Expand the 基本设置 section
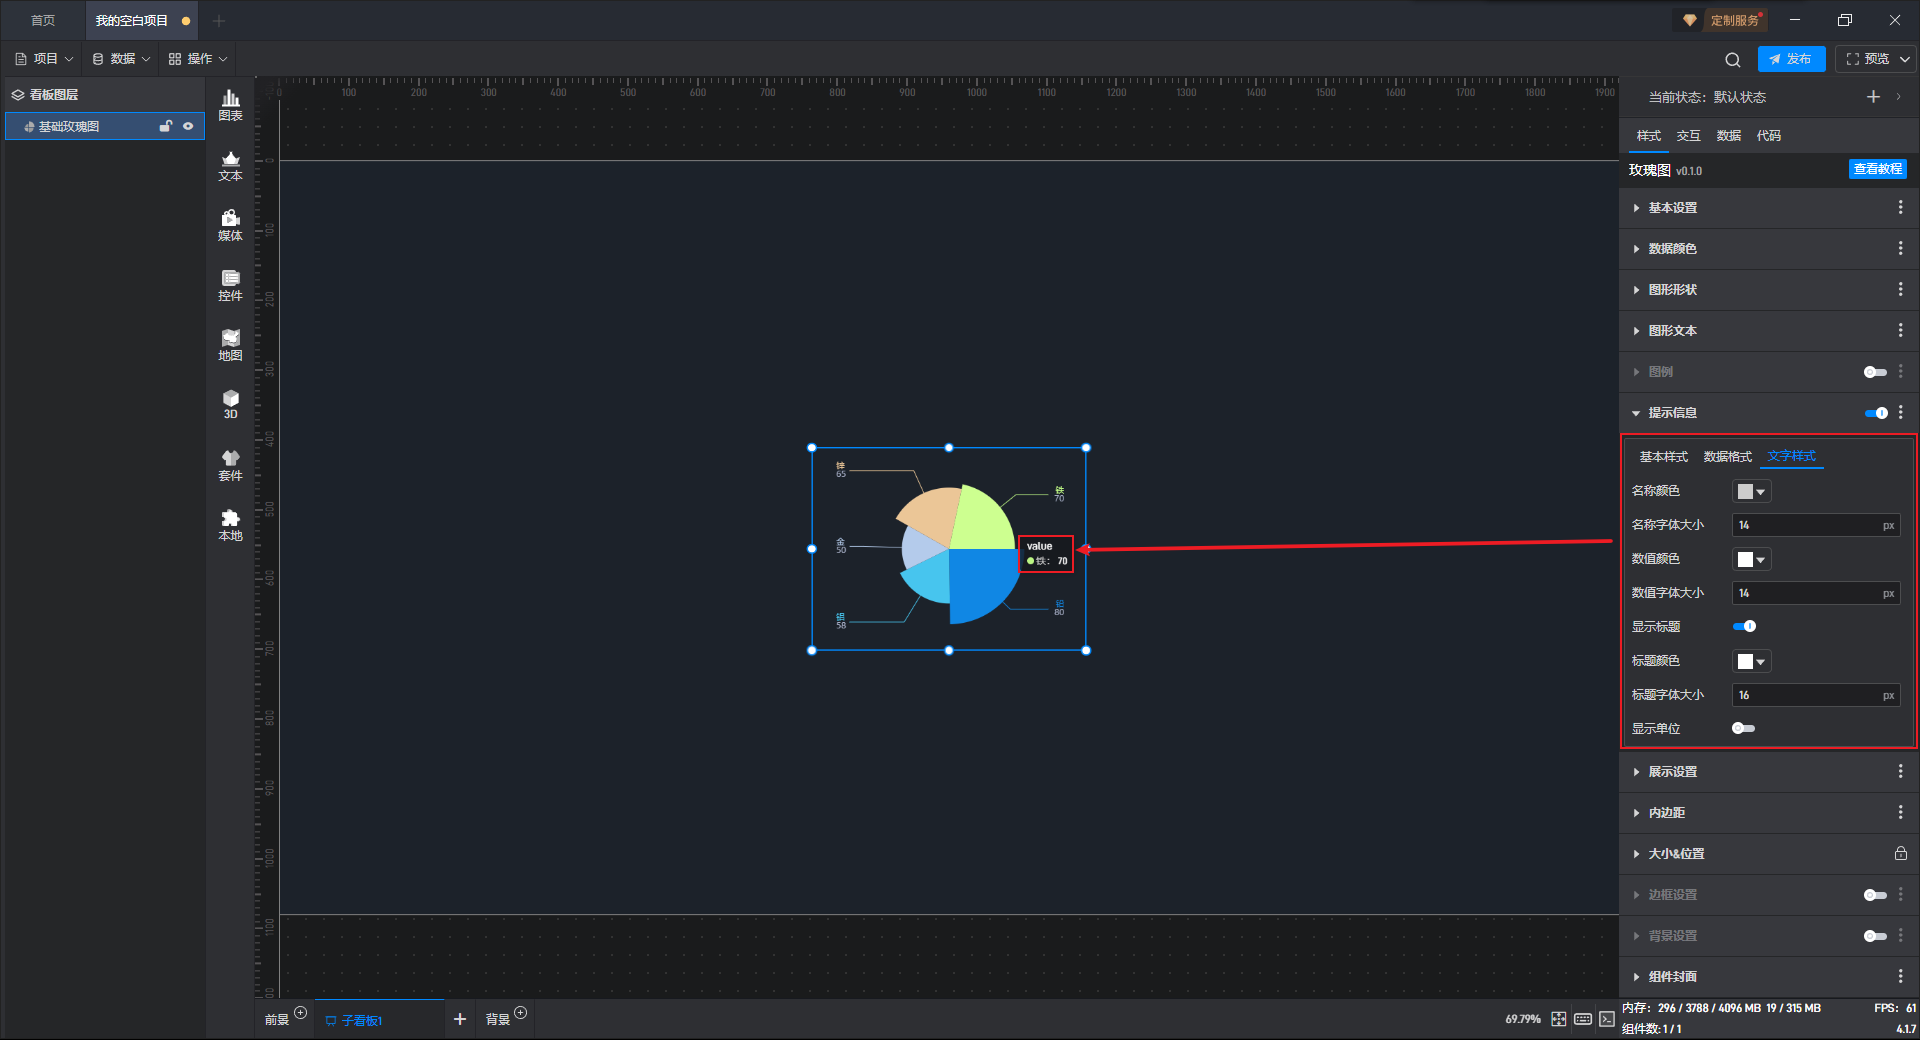 point(1636,208)
